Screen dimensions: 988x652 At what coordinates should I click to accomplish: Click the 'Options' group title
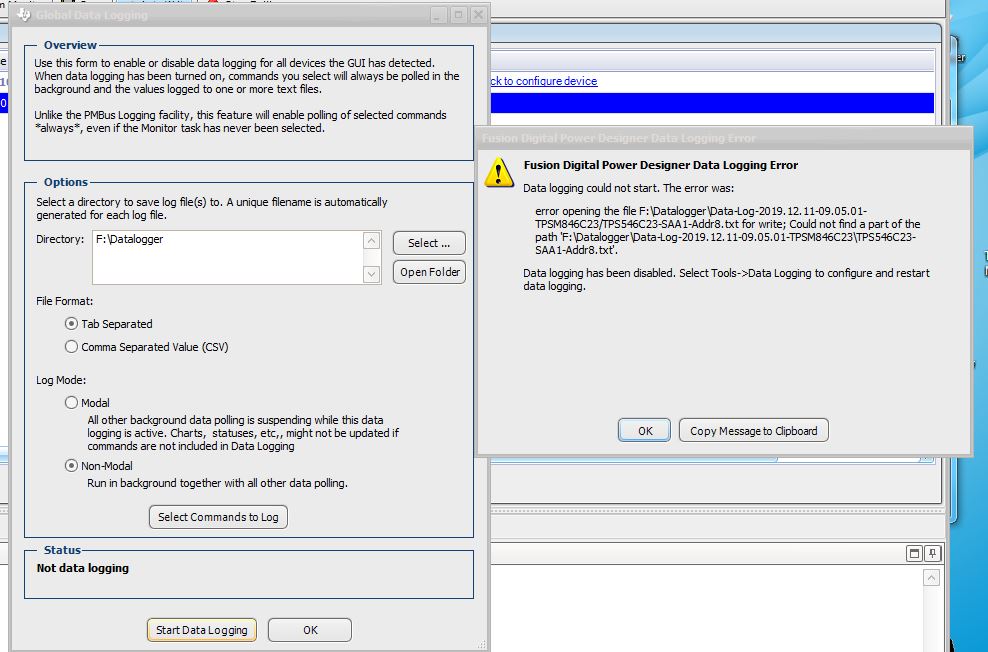66,182
